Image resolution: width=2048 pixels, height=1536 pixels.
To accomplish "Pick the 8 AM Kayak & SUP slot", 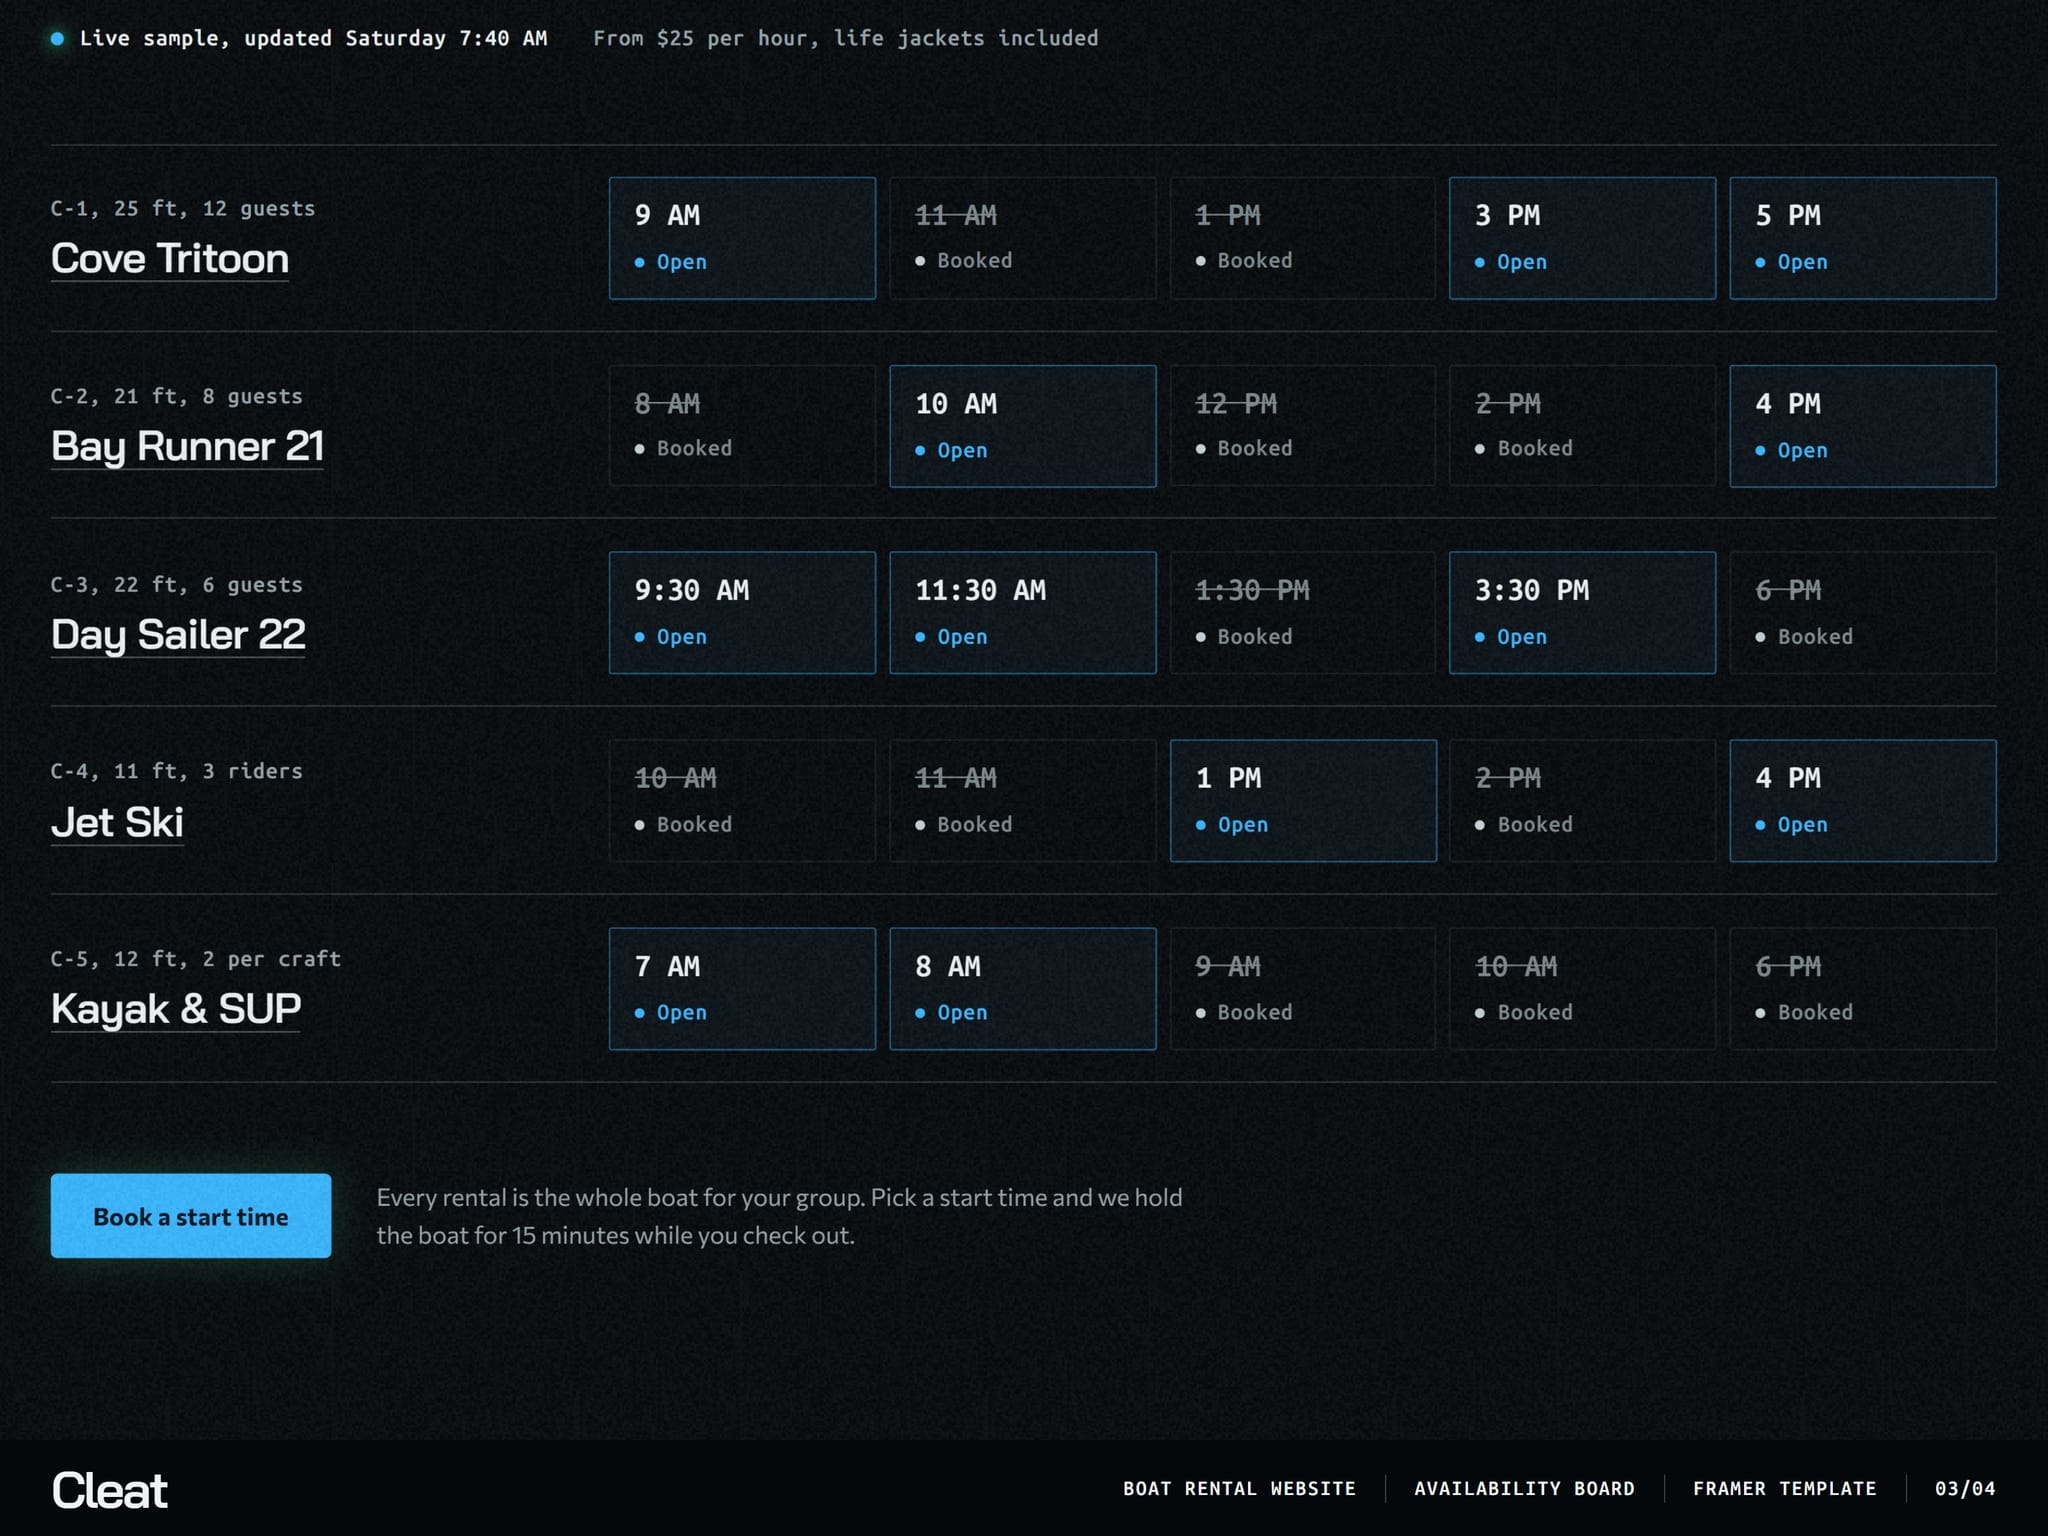I will [x=1023, y=989].
